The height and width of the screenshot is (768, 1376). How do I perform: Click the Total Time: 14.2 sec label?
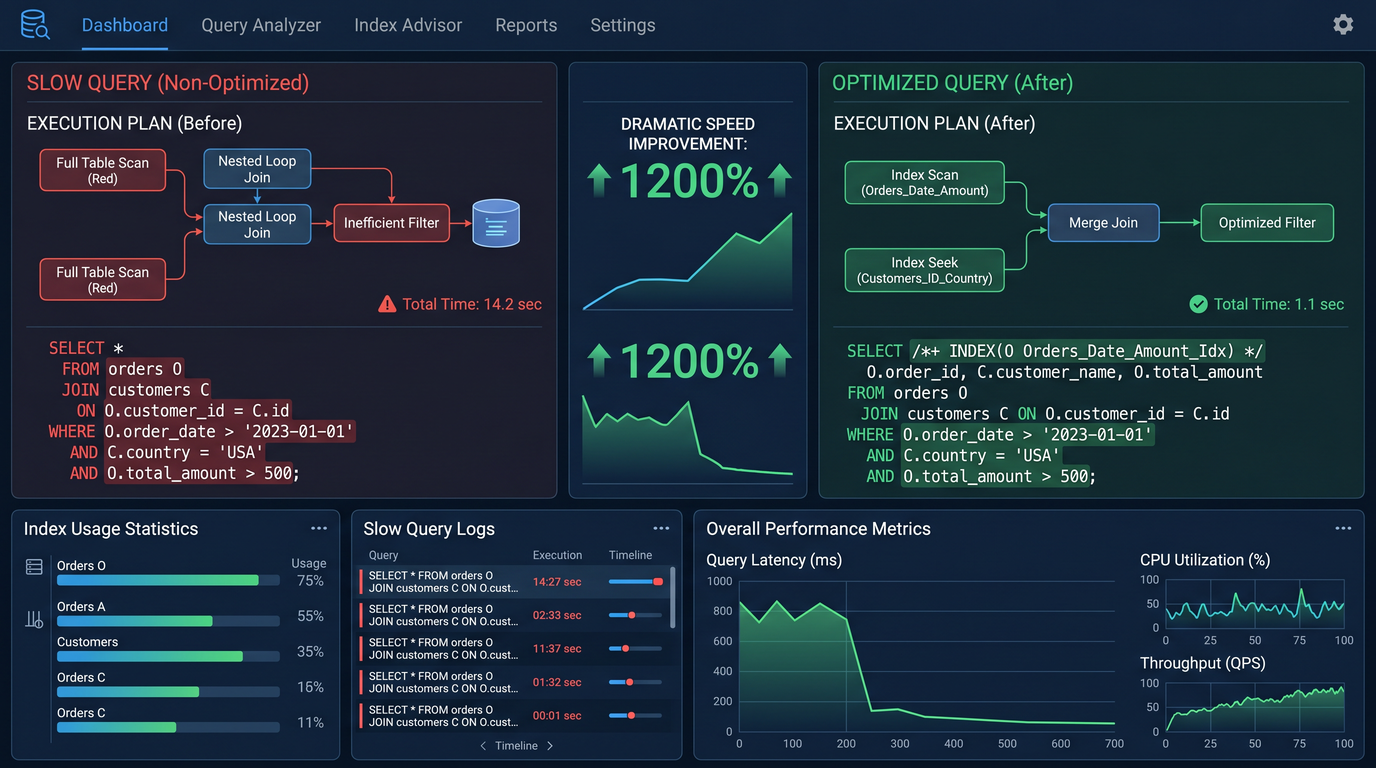pyautogui.click(x=471, y=304)
